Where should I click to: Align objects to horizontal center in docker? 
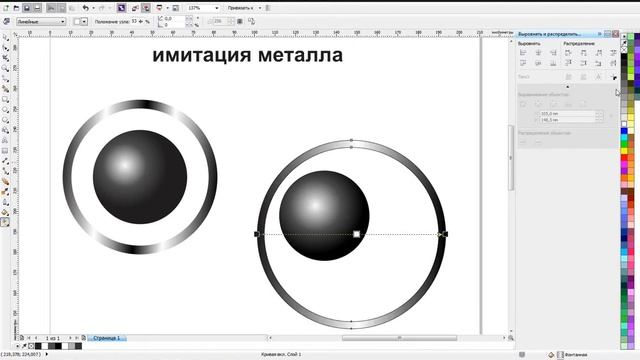(538, 53)
